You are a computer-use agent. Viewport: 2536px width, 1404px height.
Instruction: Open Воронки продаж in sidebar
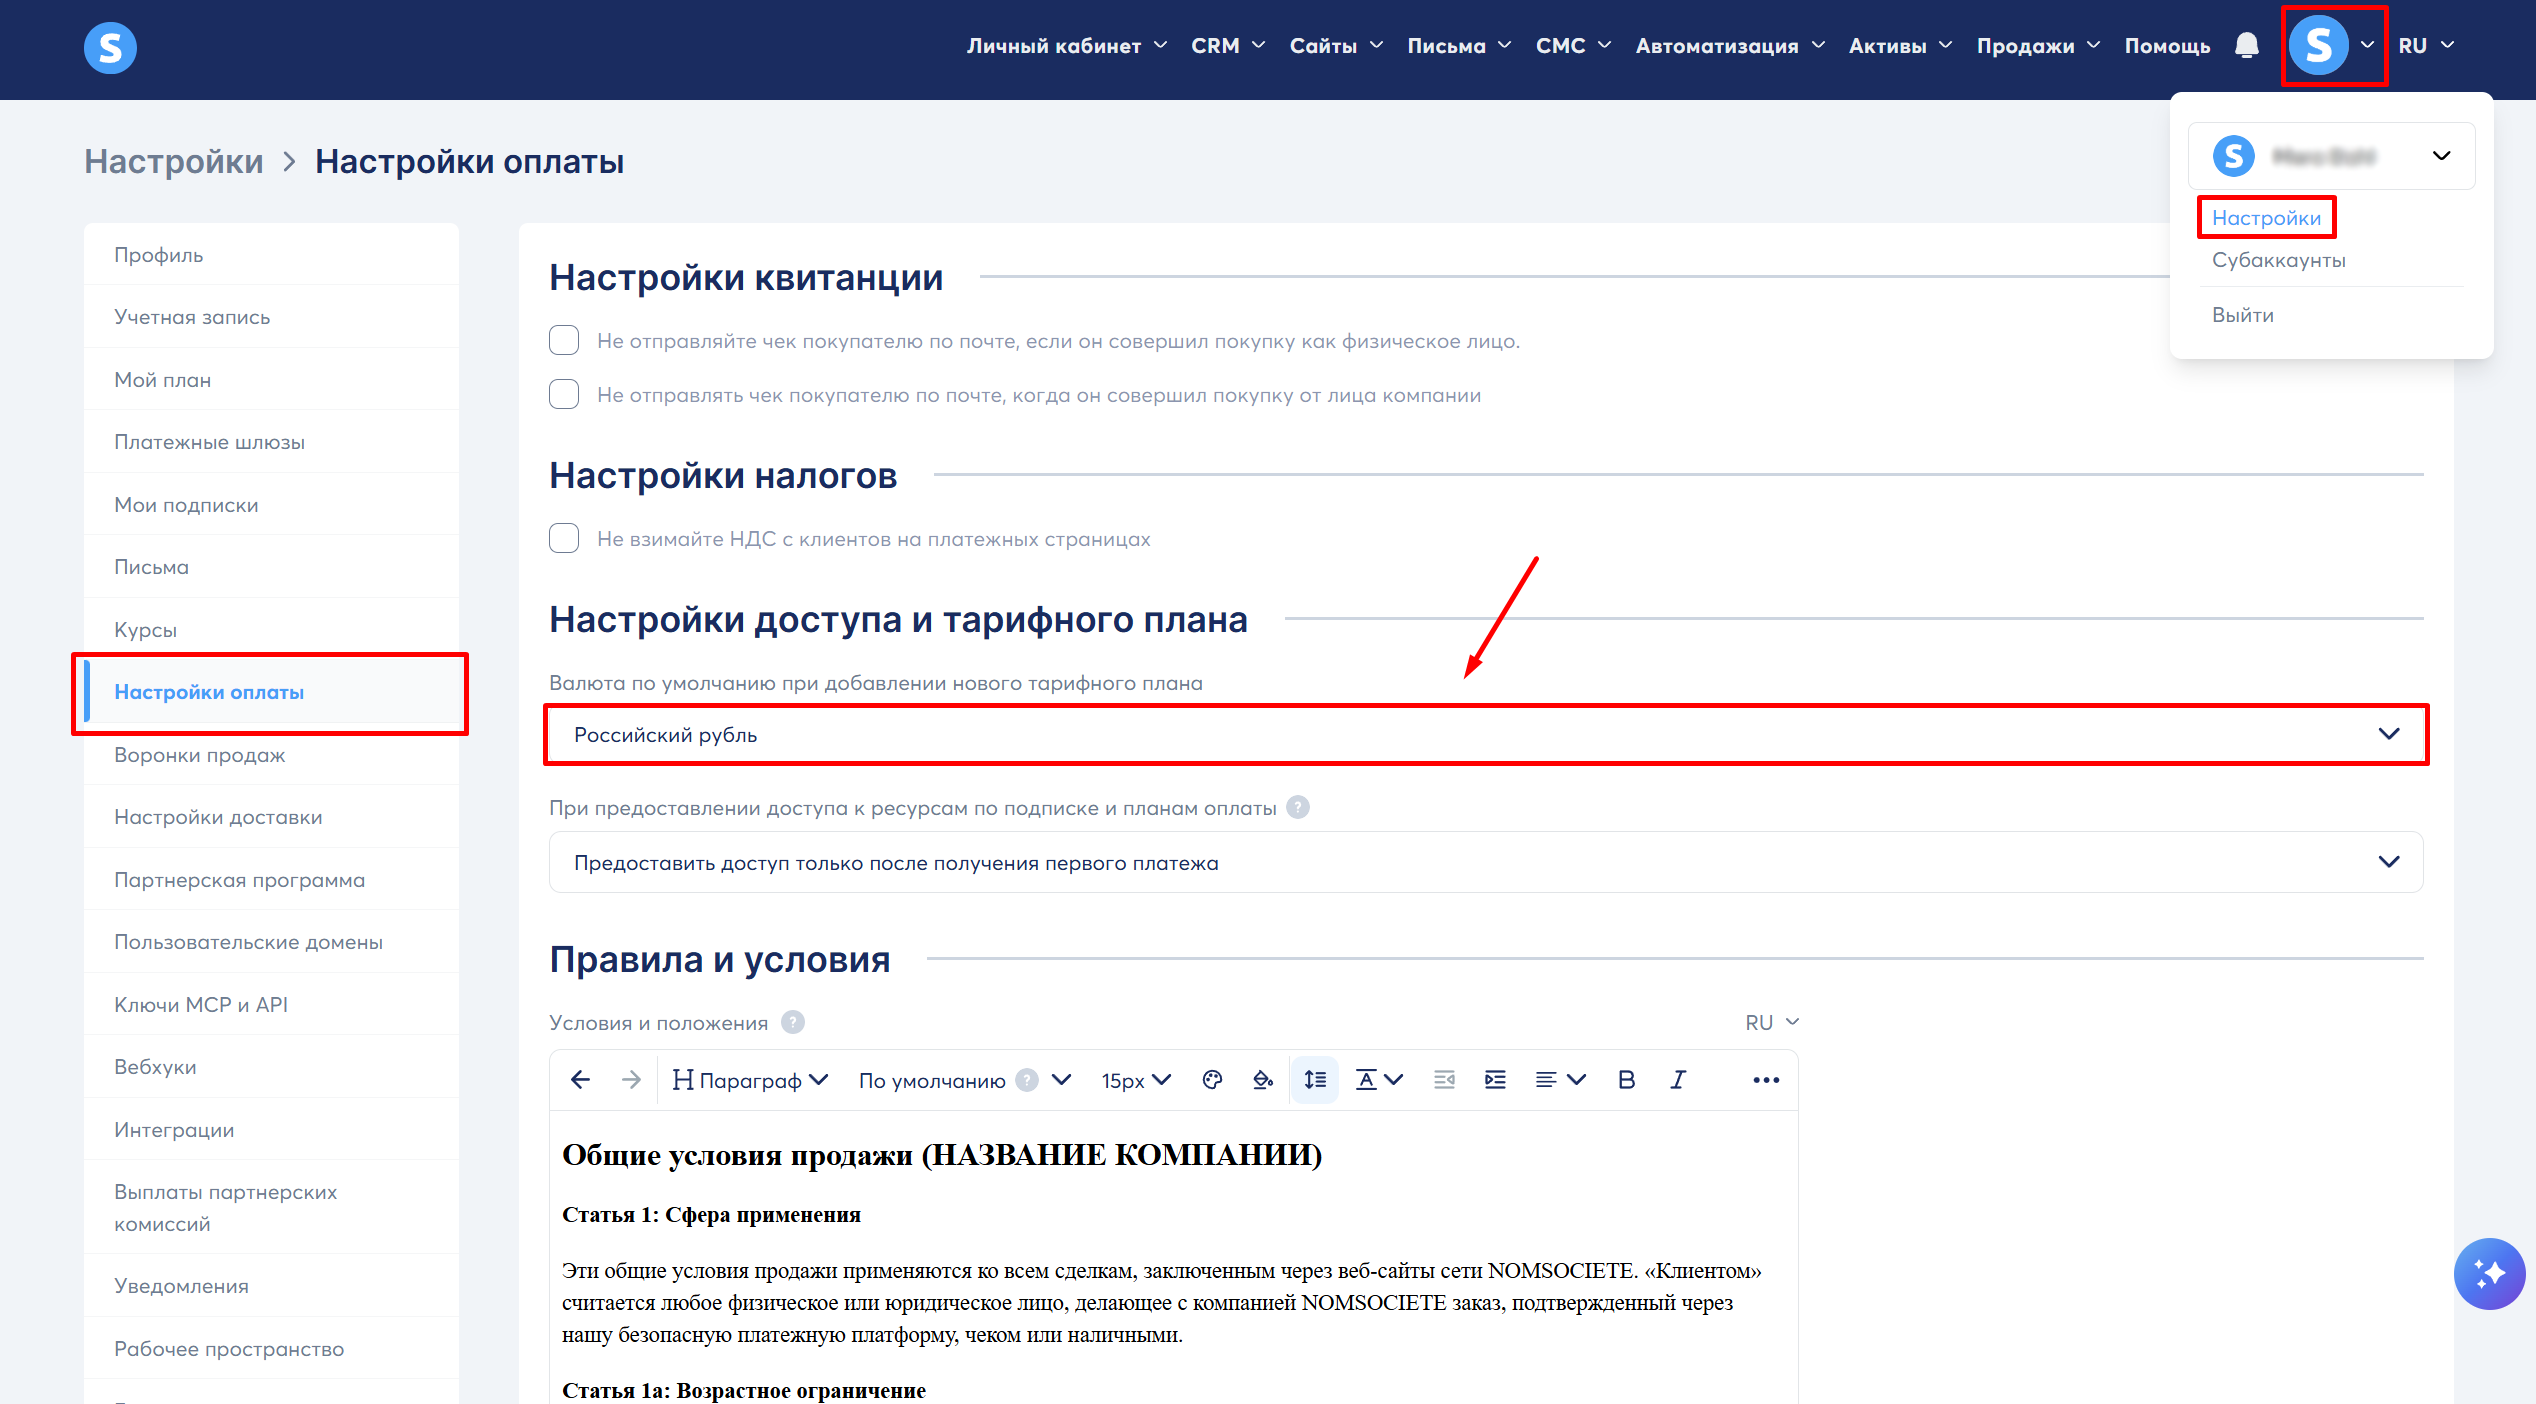tap(271, 755)
